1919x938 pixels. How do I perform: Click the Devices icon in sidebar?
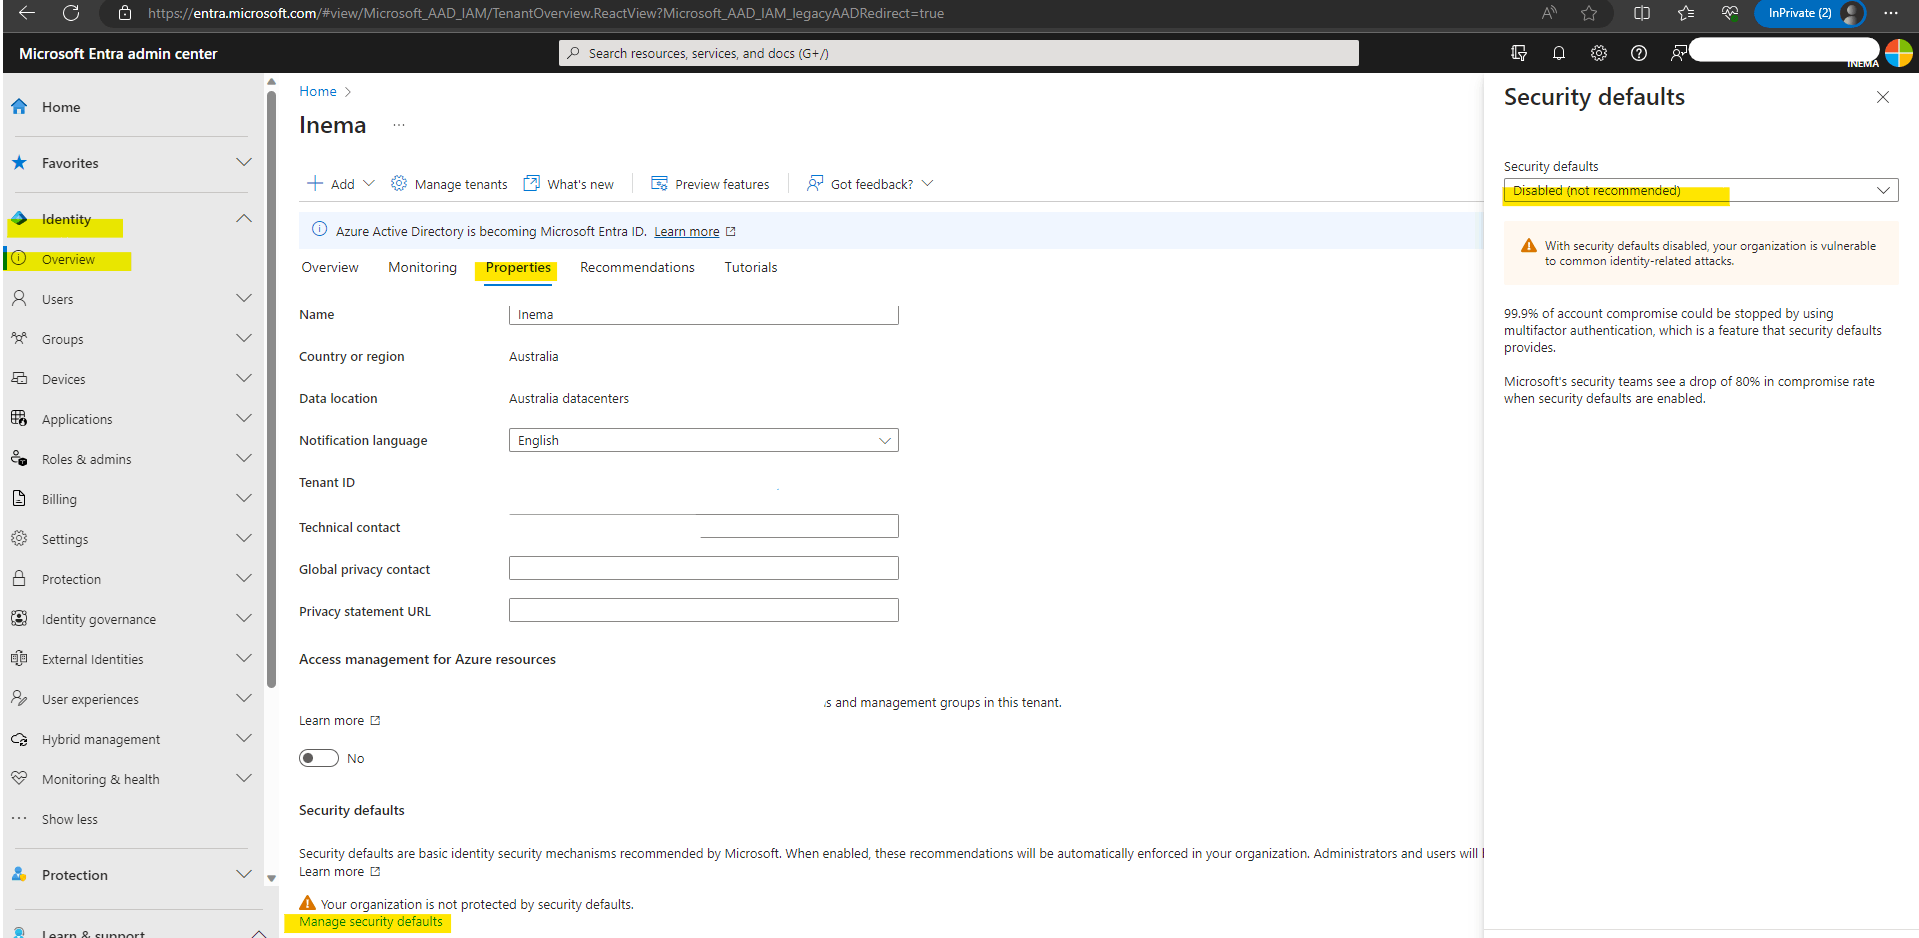pyautogui.click(x=19, y=378)
